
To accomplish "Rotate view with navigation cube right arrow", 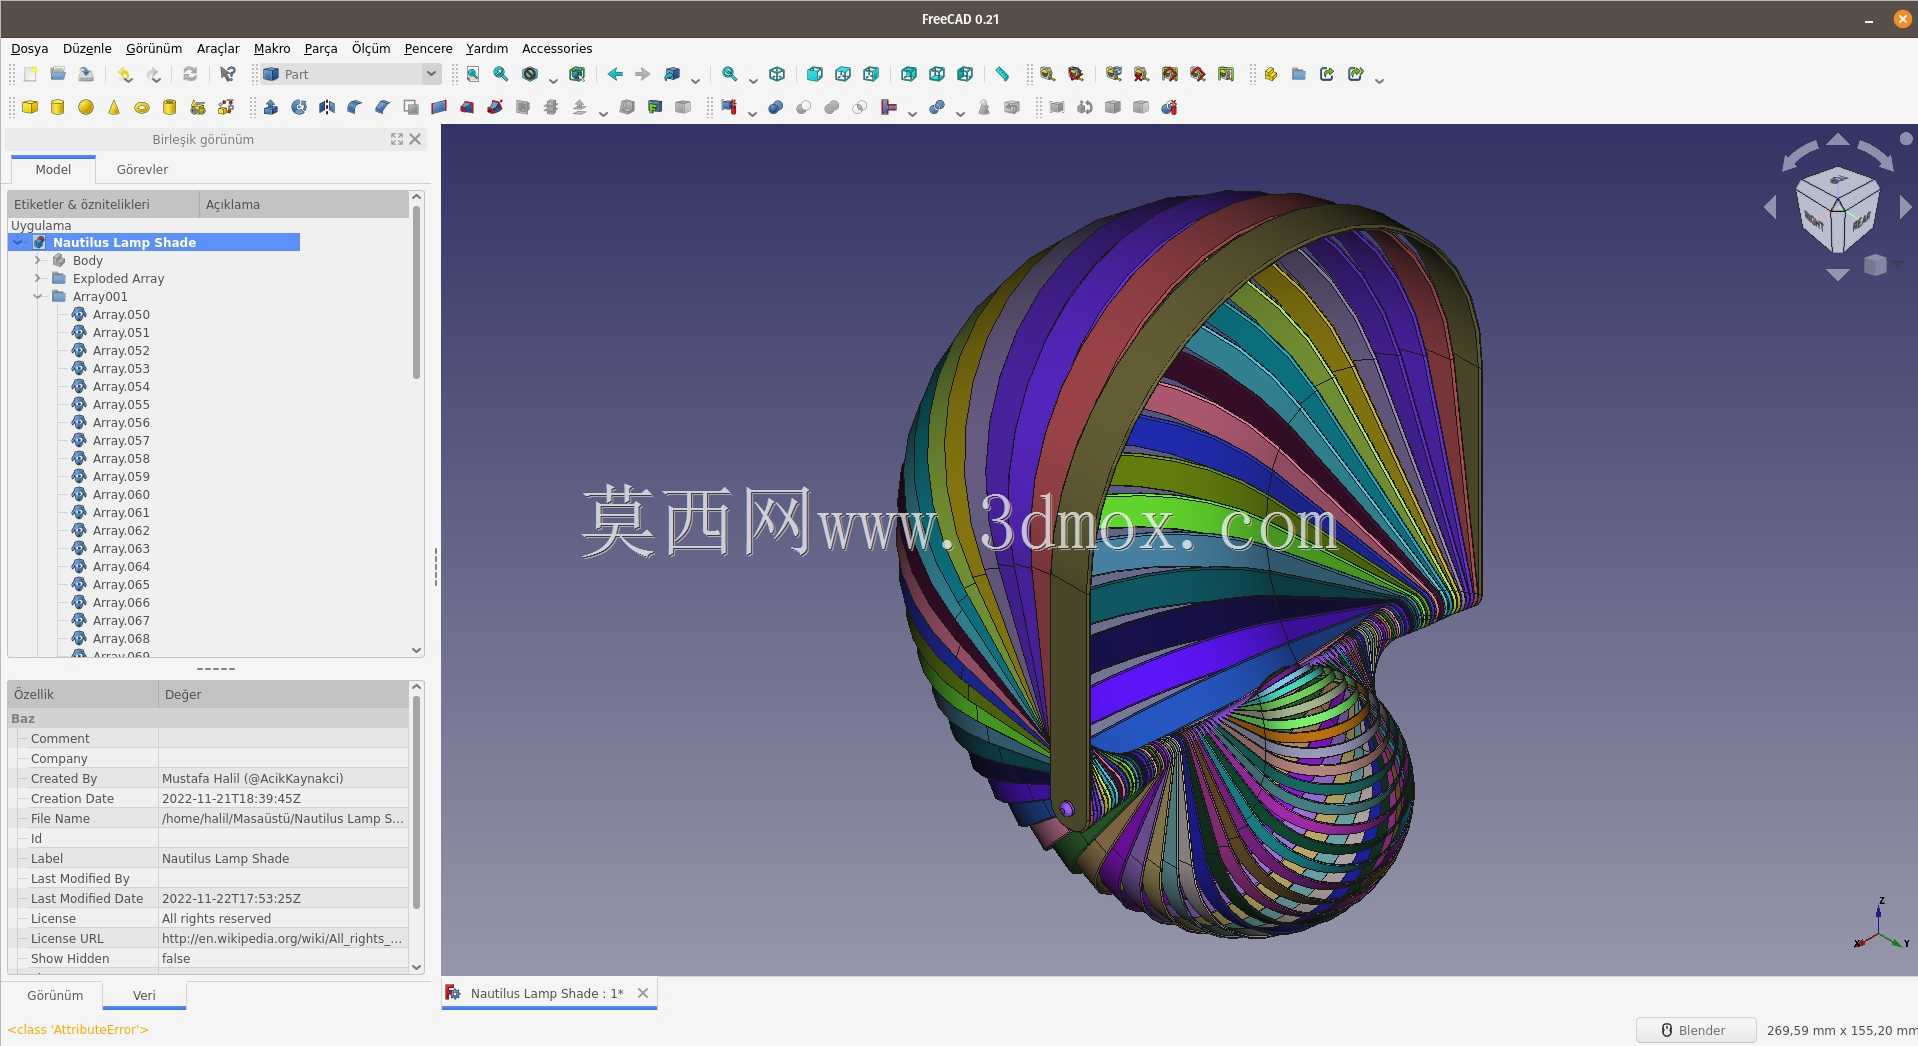I will [x=1905, y=206].
